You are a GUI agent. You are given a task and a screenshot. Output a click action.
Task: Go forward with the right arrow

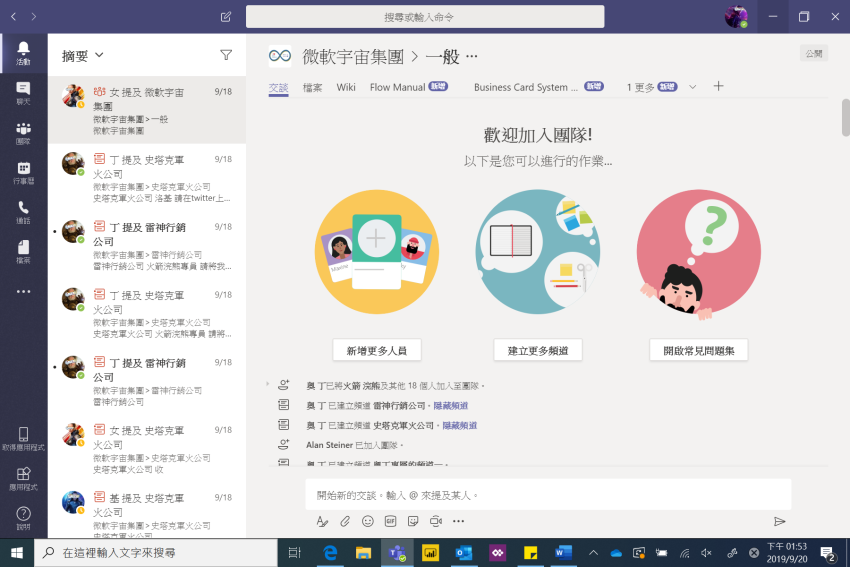pos(34,17)
